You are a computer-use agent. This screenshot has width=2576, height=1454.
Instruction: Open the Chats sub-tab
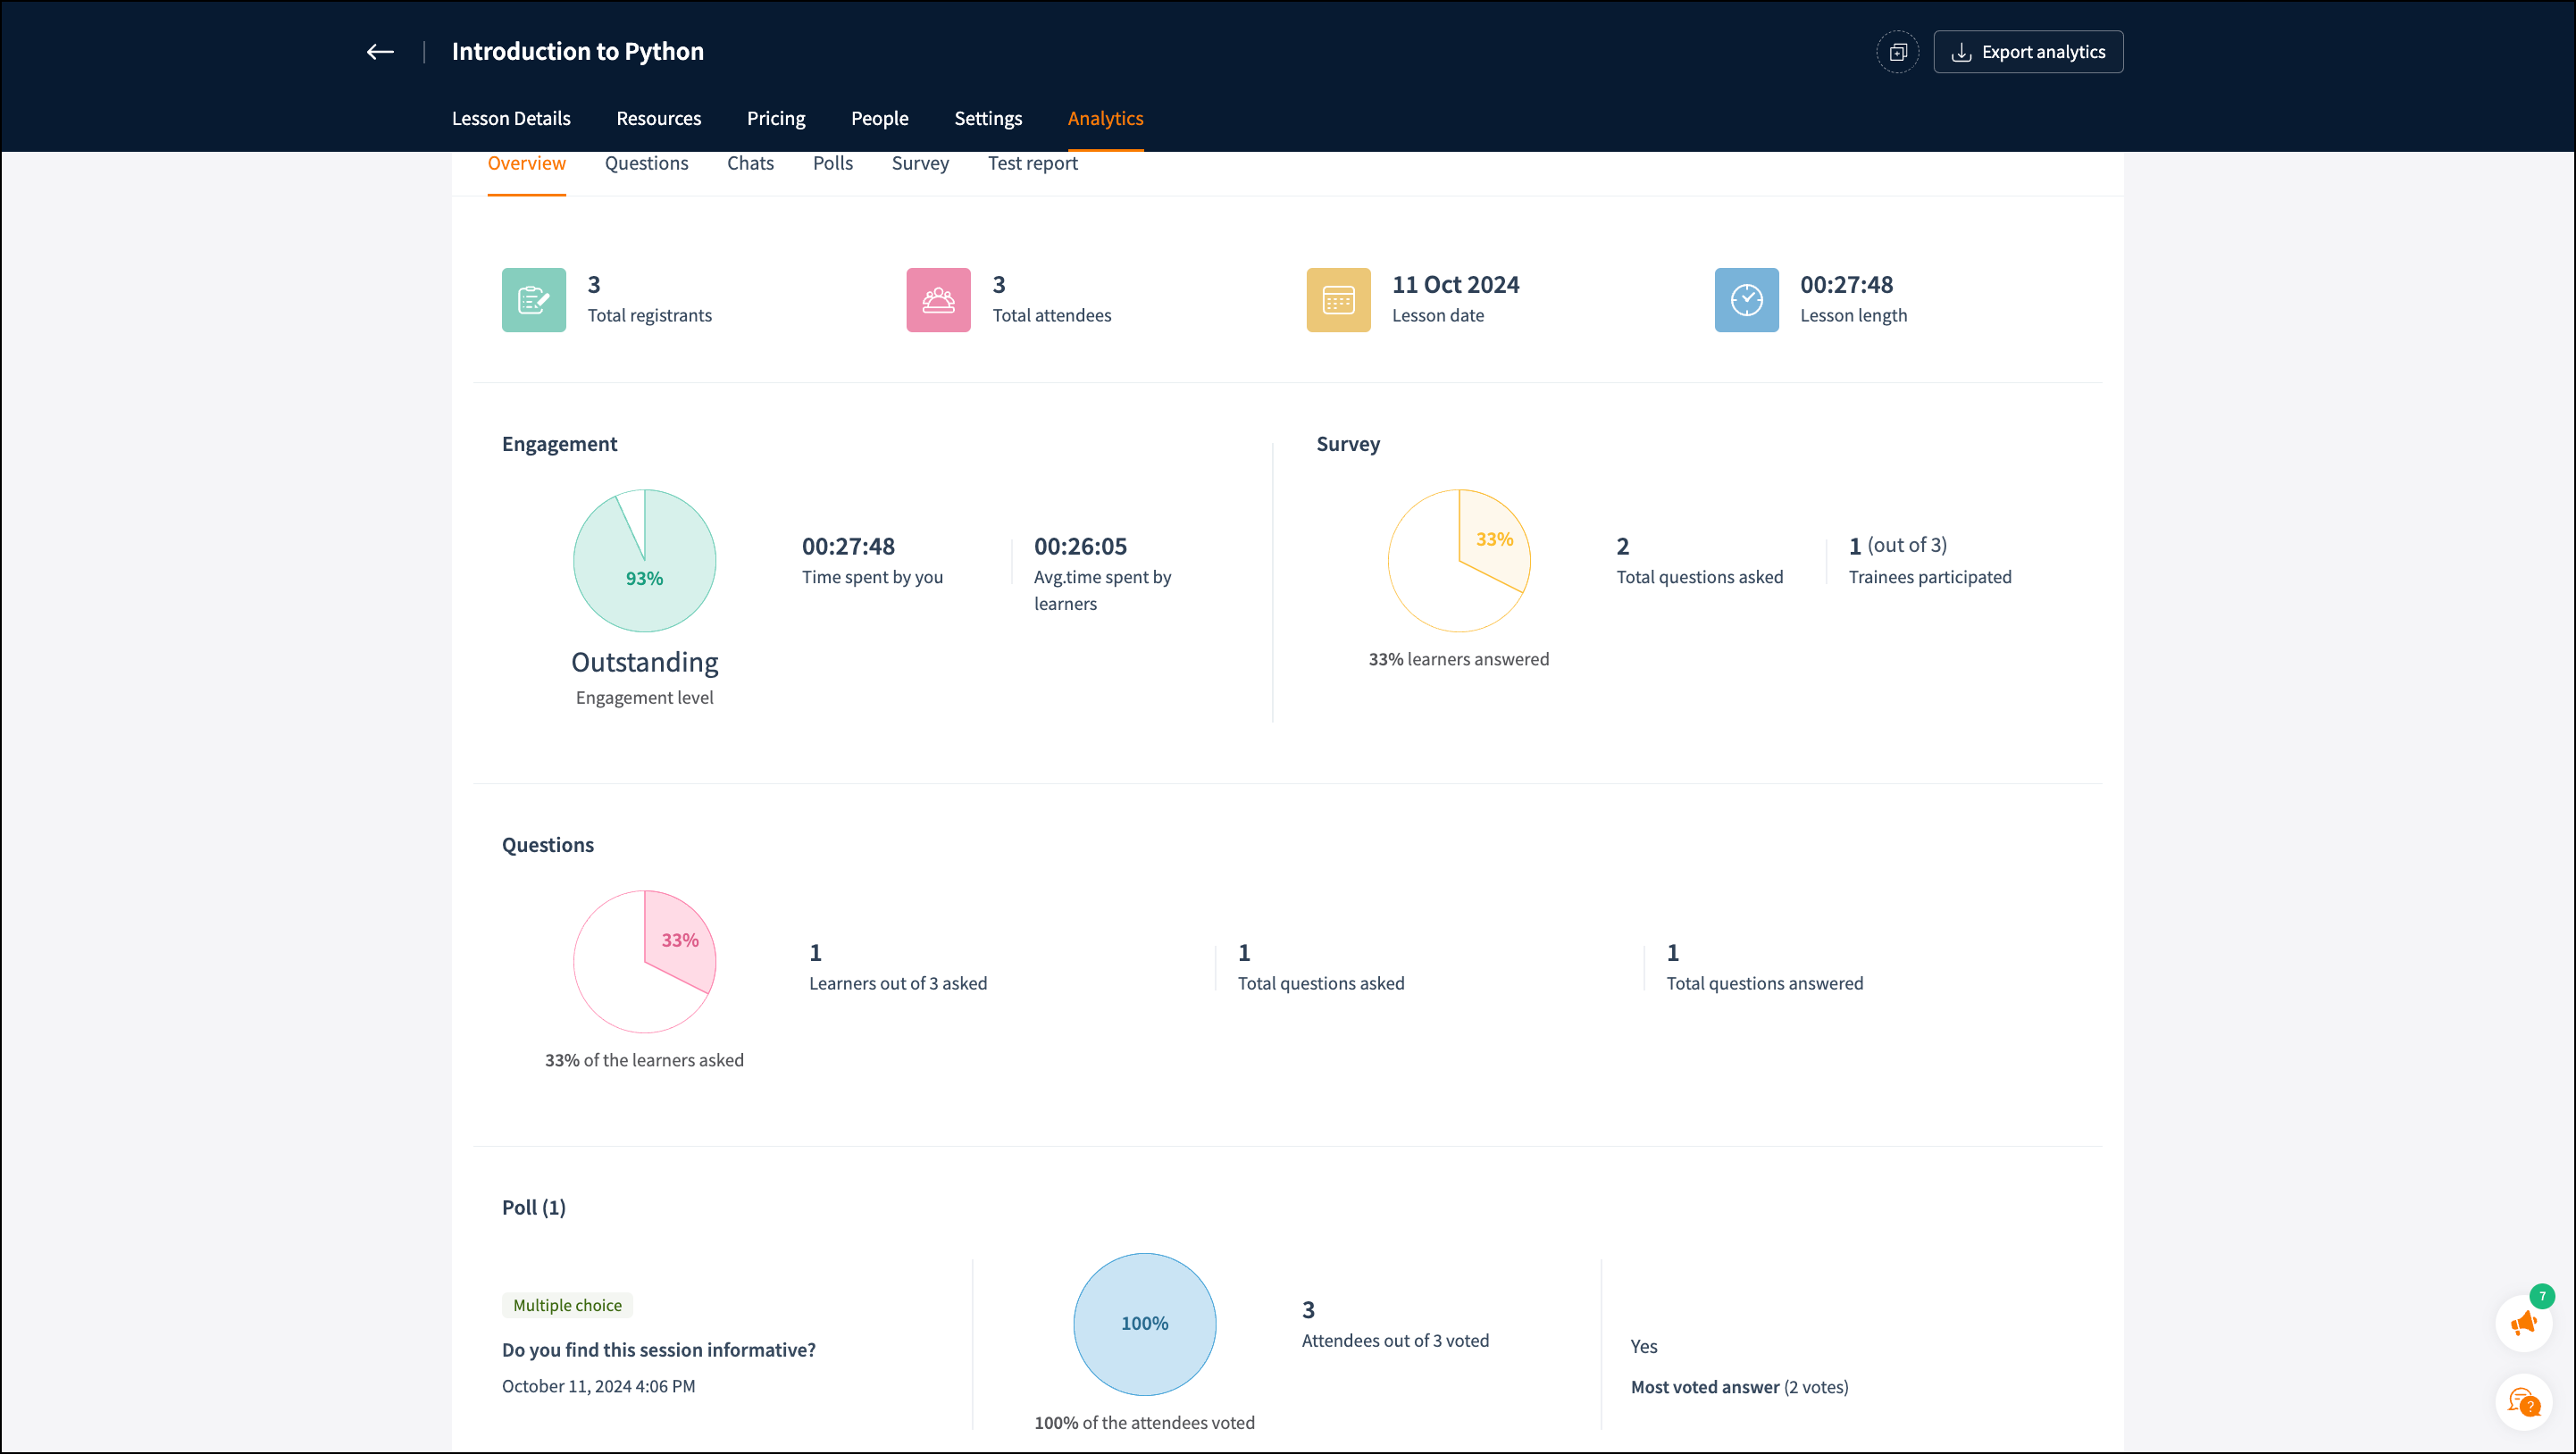750,163
